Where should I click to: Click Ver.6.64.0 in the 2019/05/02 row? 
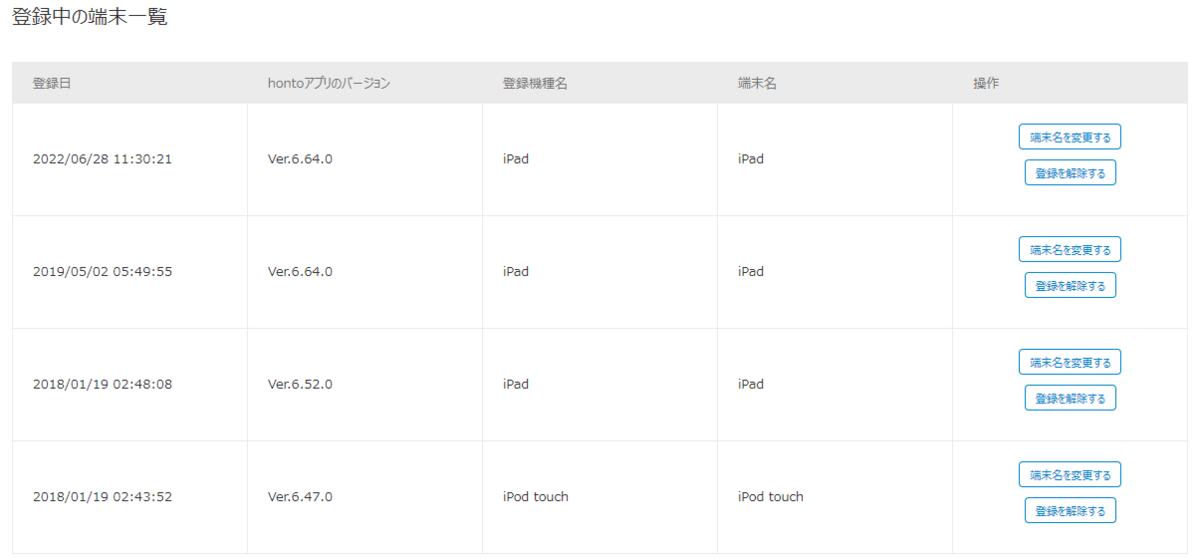[300, 271]
